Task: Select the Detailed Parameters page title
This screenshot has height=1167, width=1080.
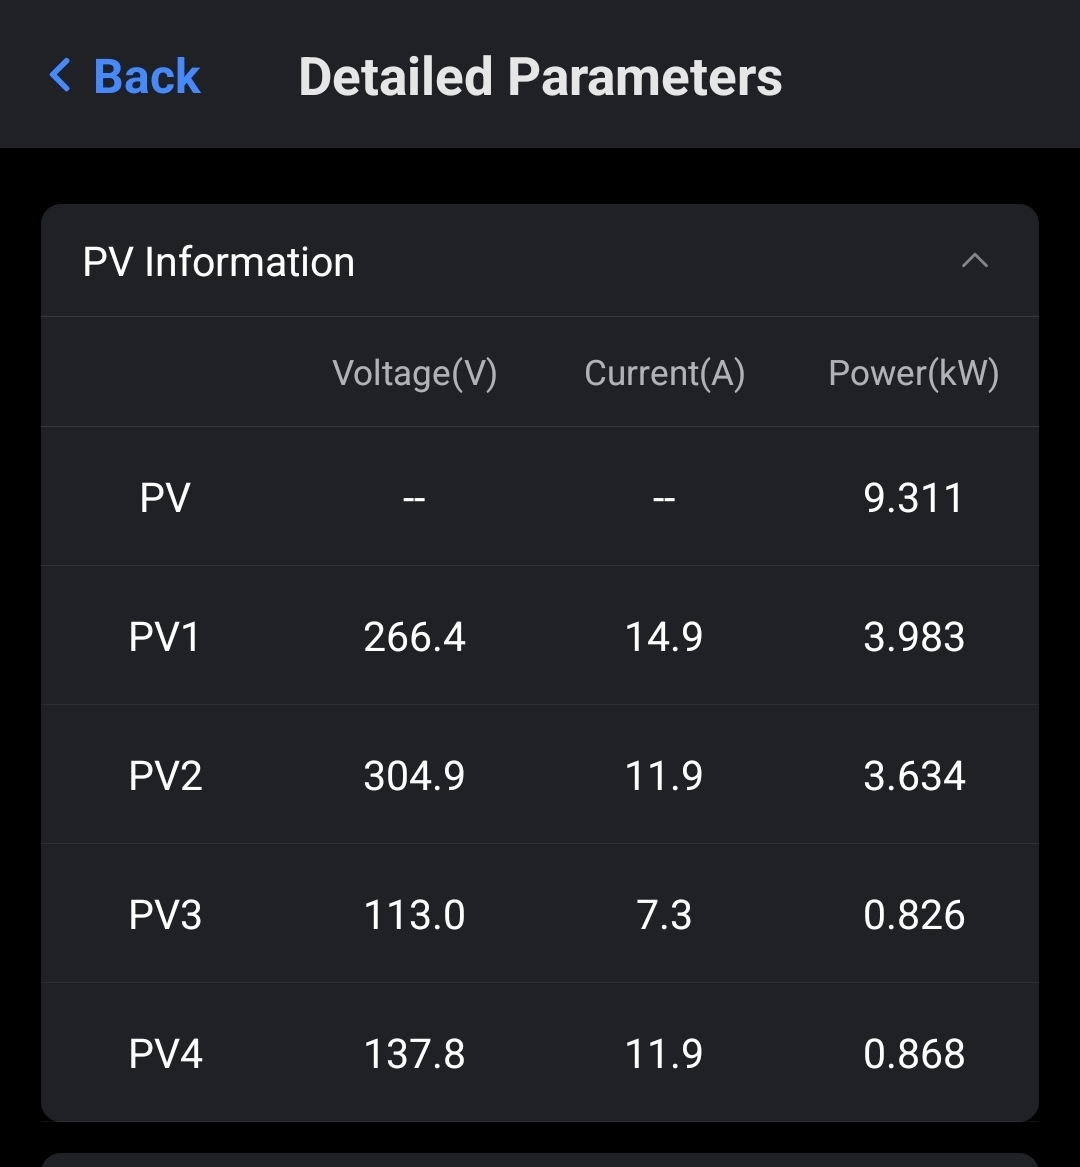Action: [x=540, y=77]
